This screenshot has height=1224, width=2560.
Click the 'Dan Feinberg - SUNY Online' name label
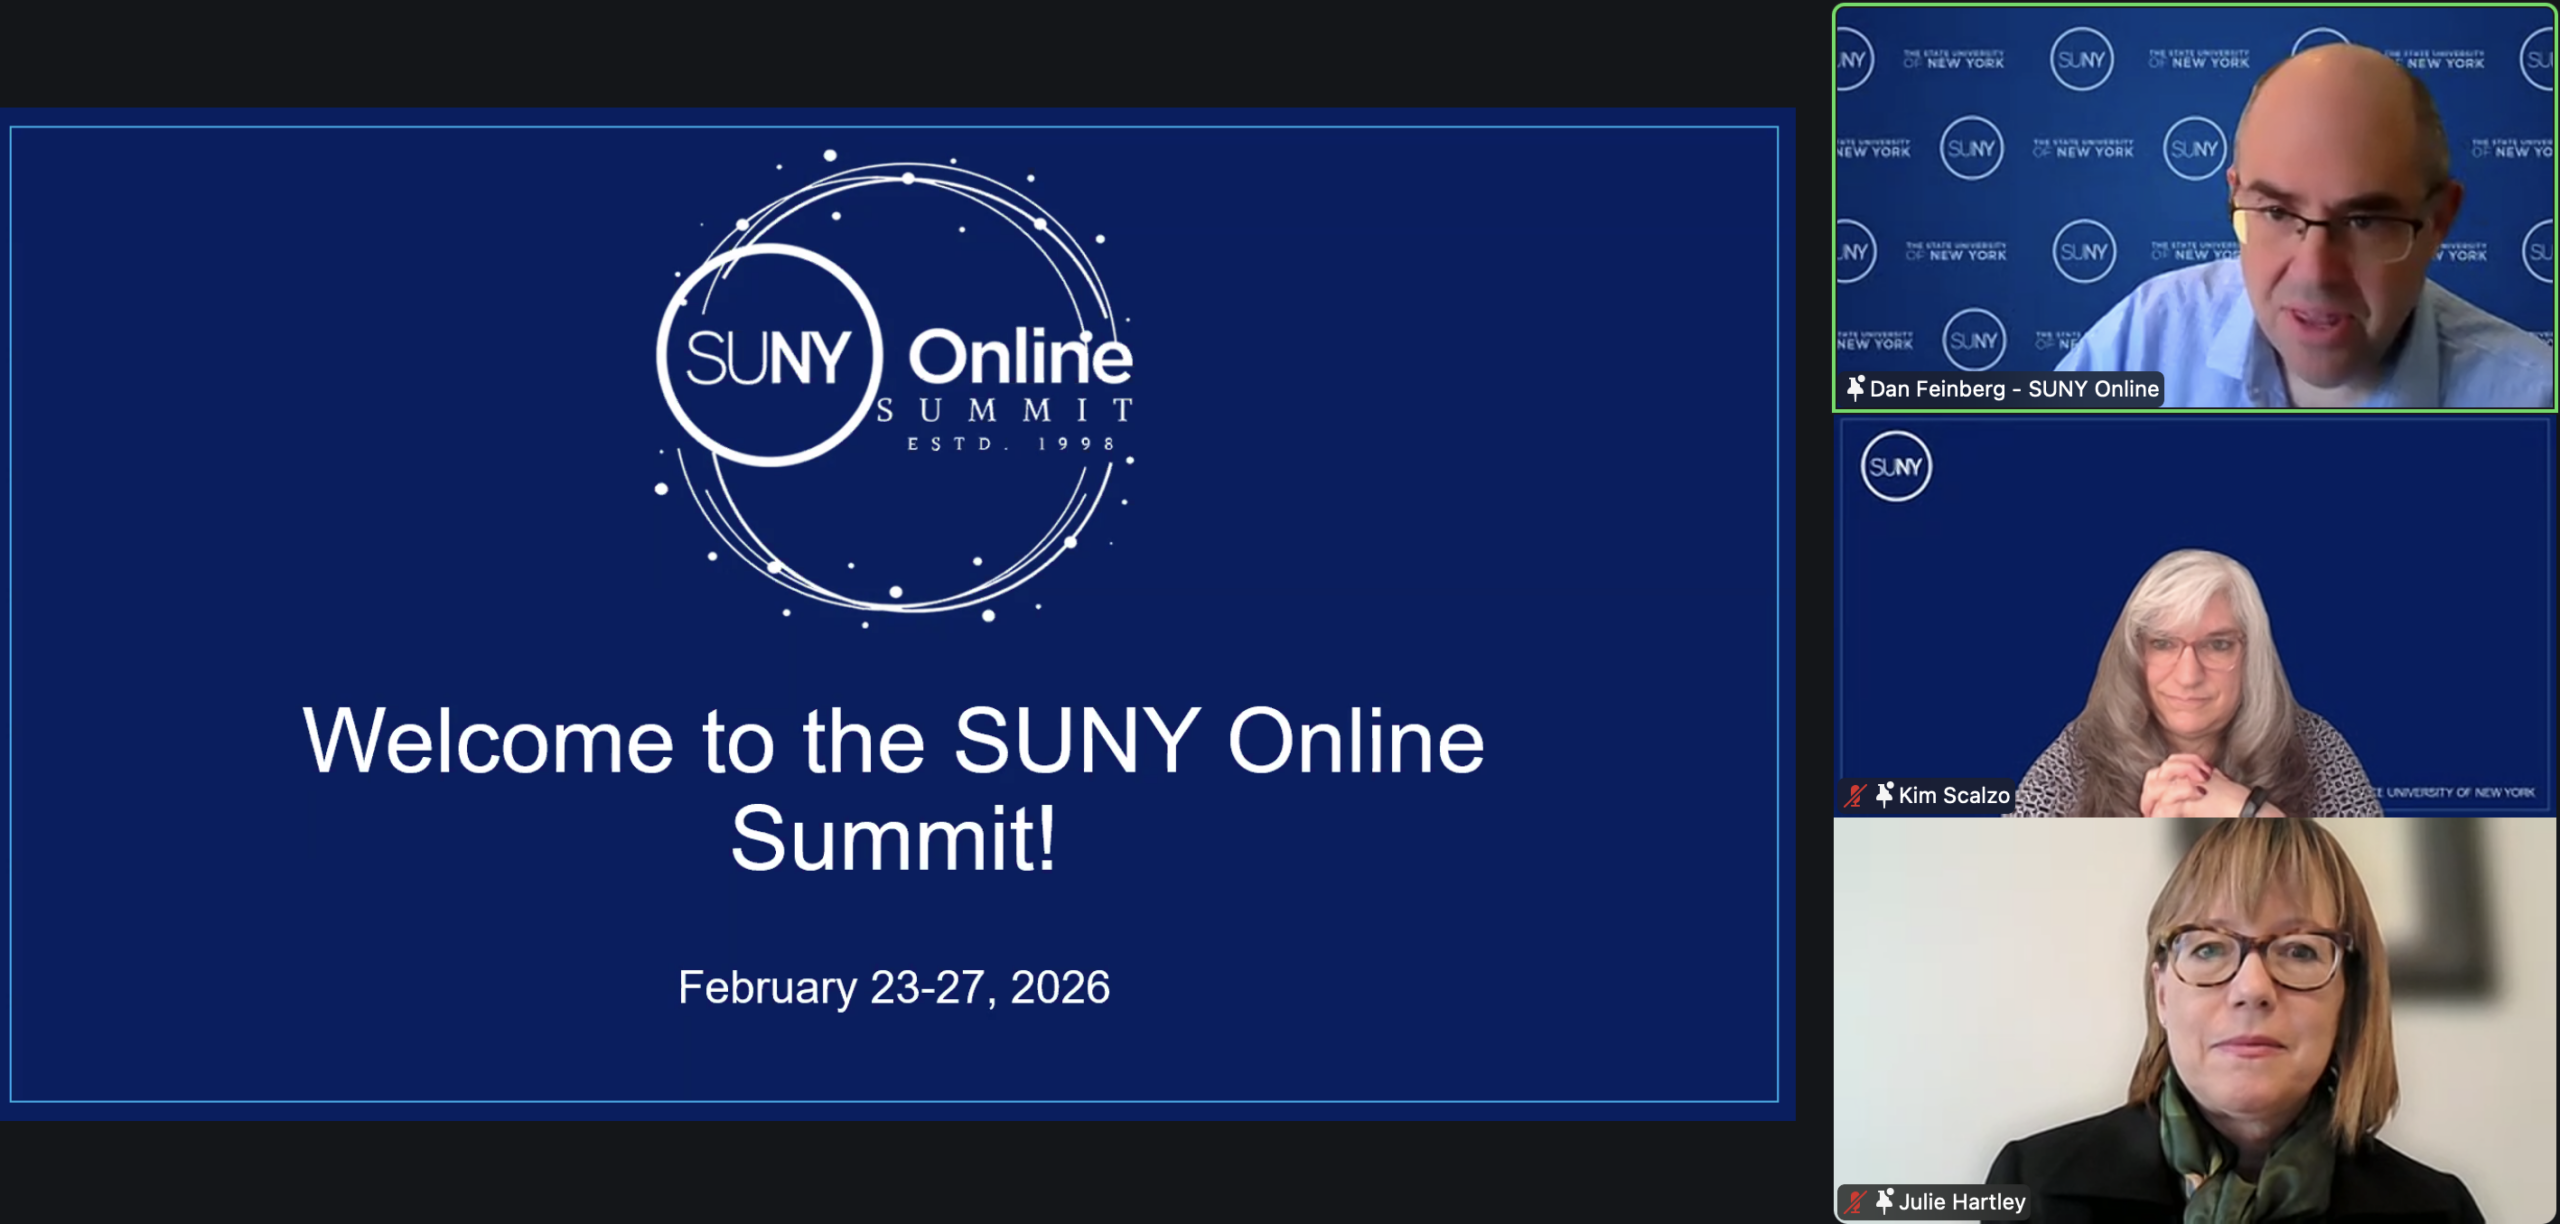pyautogui.click(x=2013, y=389)
